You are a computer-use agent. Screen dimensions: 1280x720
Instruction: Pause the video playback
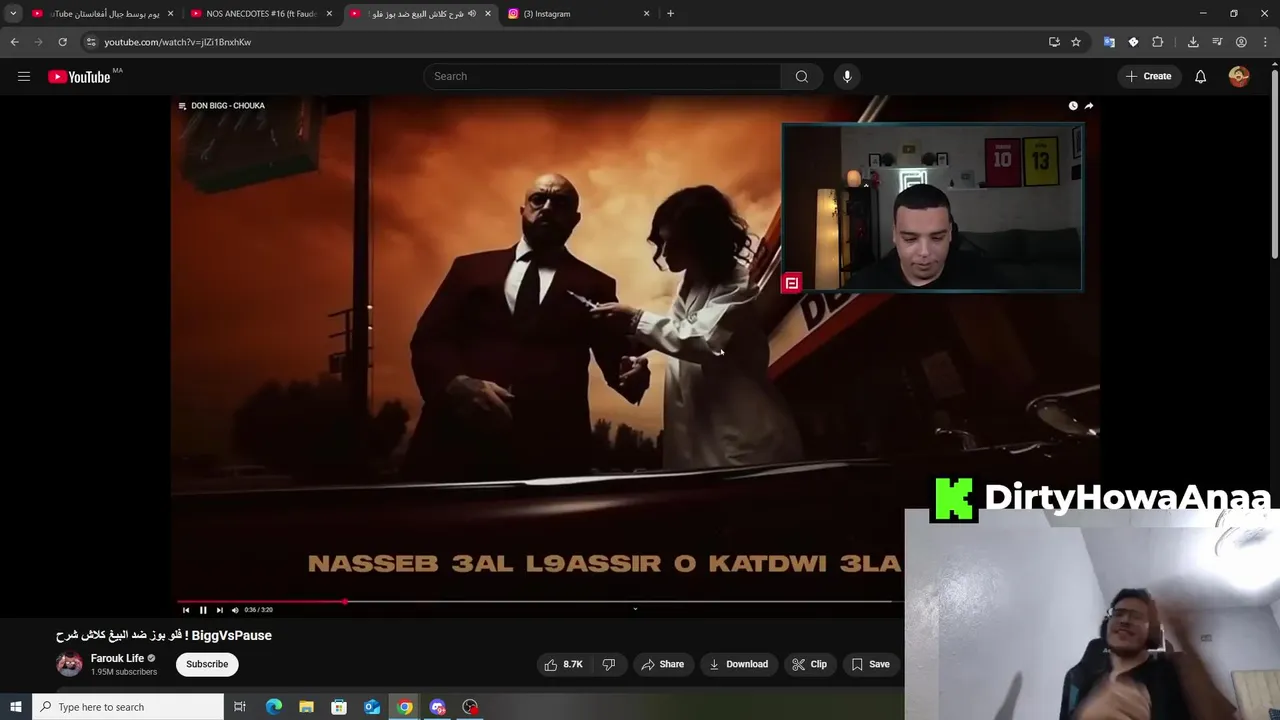pos(203,610)
